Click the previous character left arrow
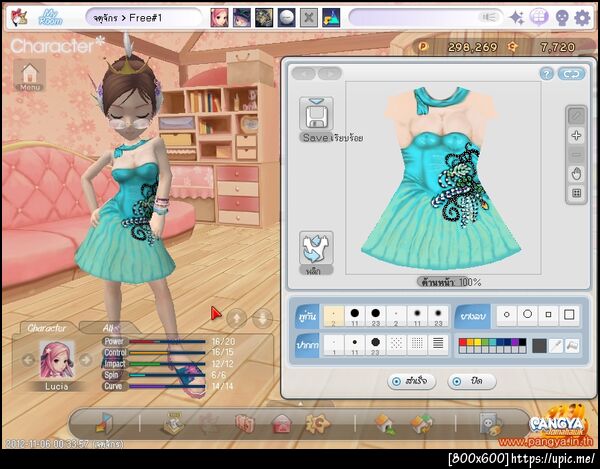The image size is (600, 469). pyautogui.click(x=28, y=360)
